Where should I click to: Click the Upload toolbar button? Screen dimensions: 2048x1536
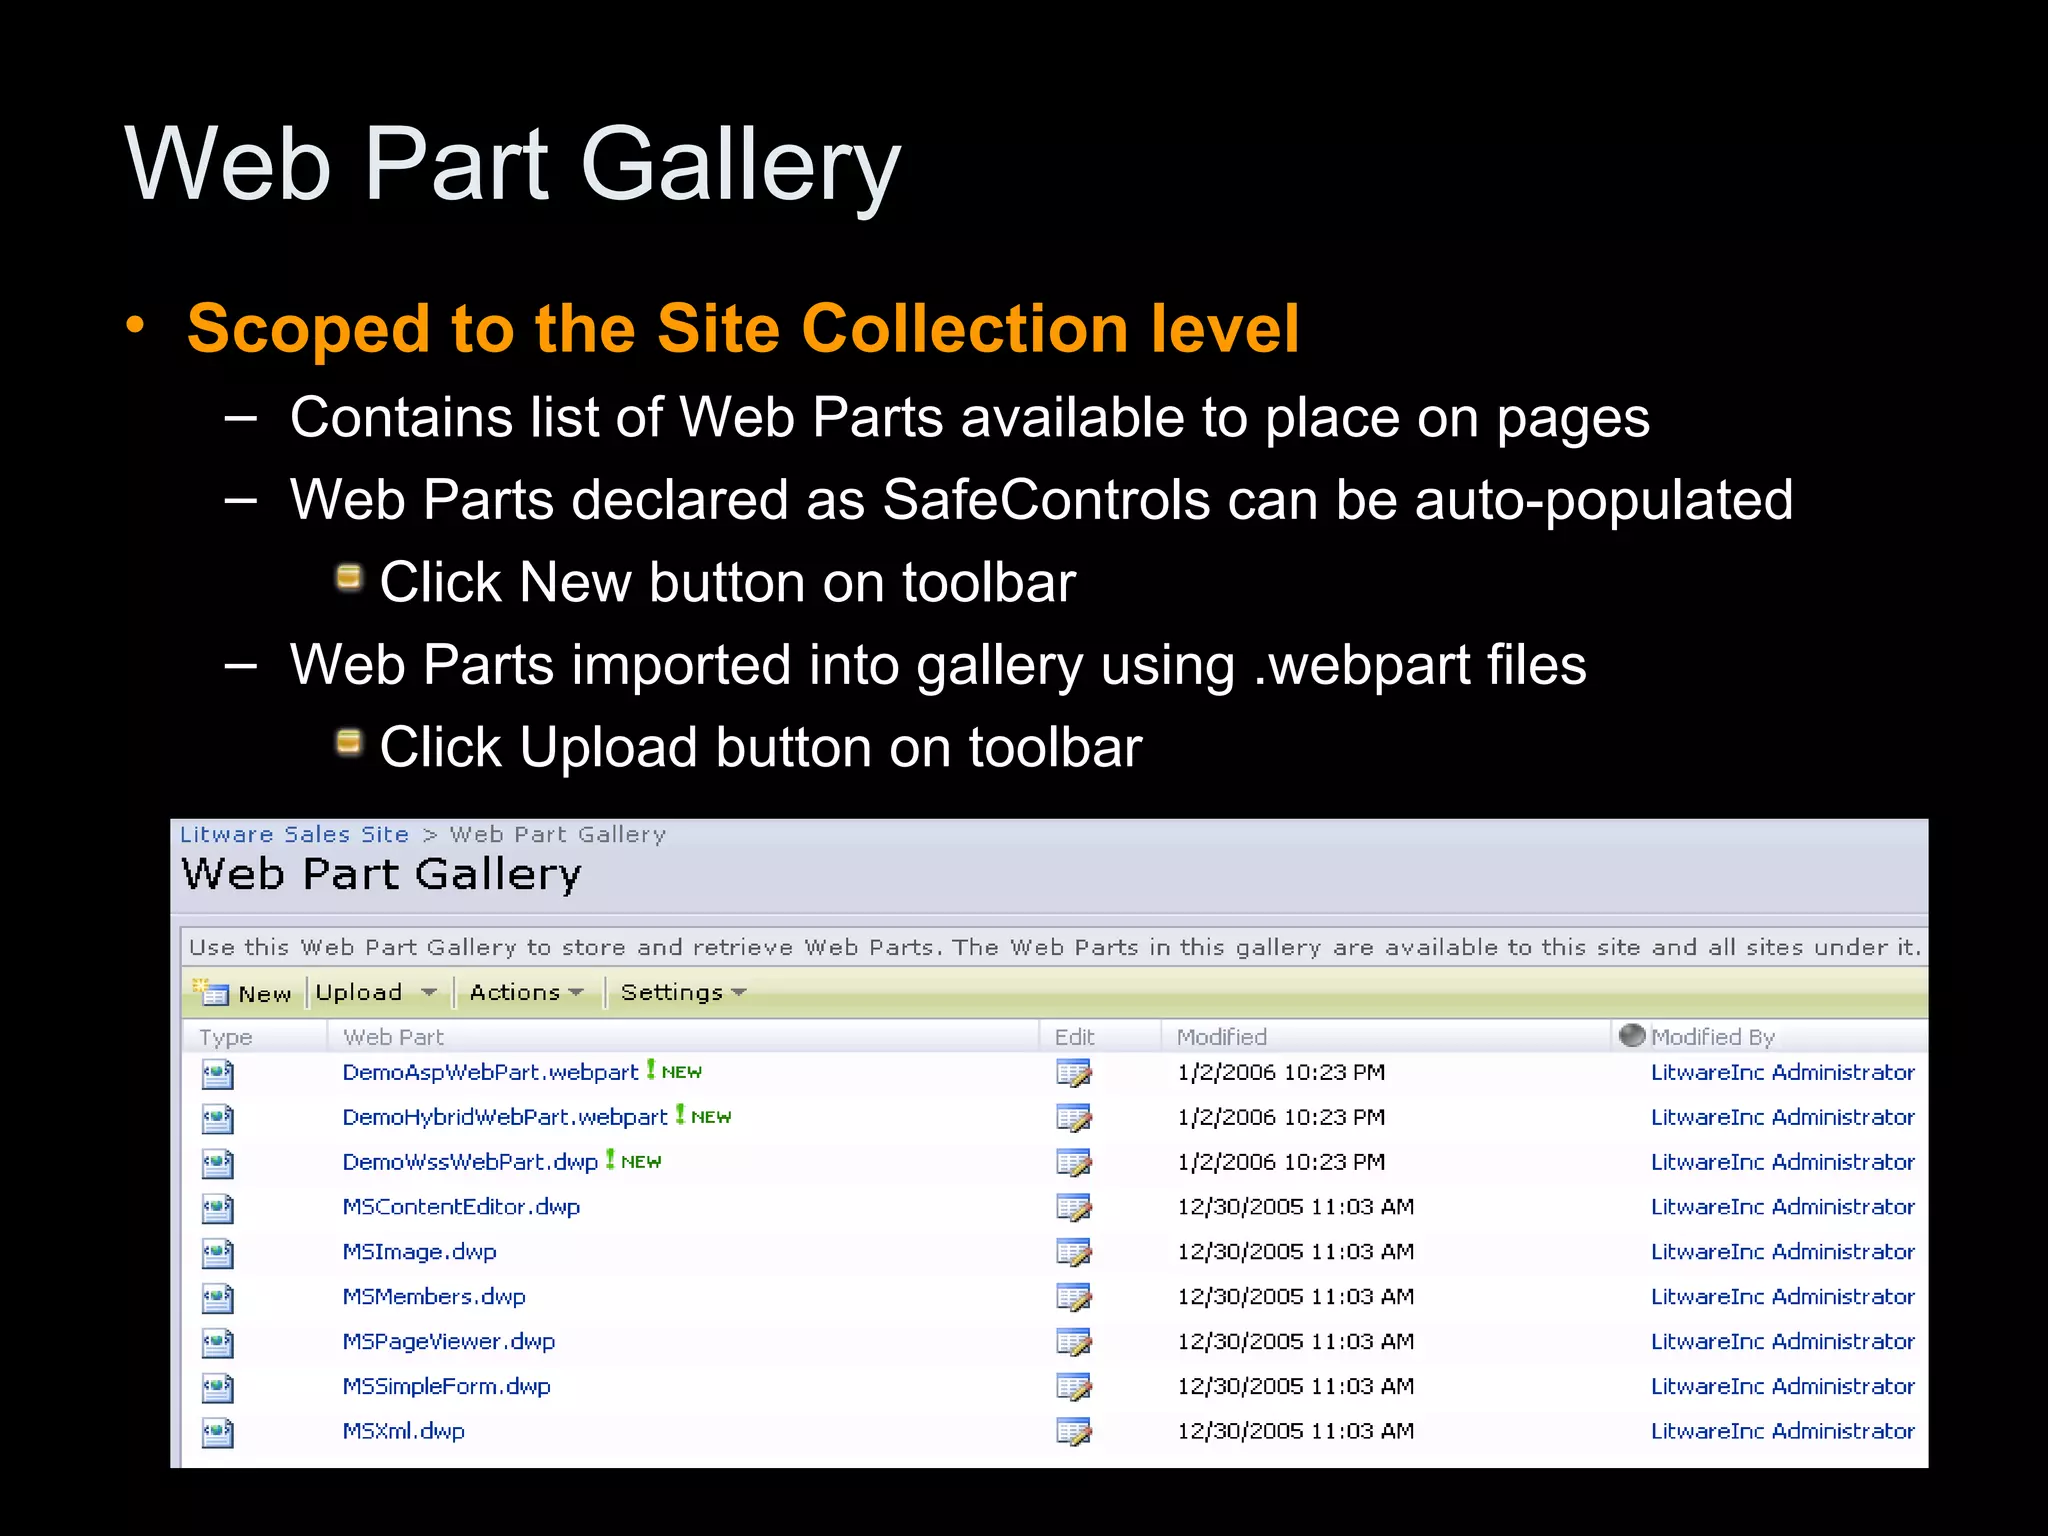[x=358, y=992]
